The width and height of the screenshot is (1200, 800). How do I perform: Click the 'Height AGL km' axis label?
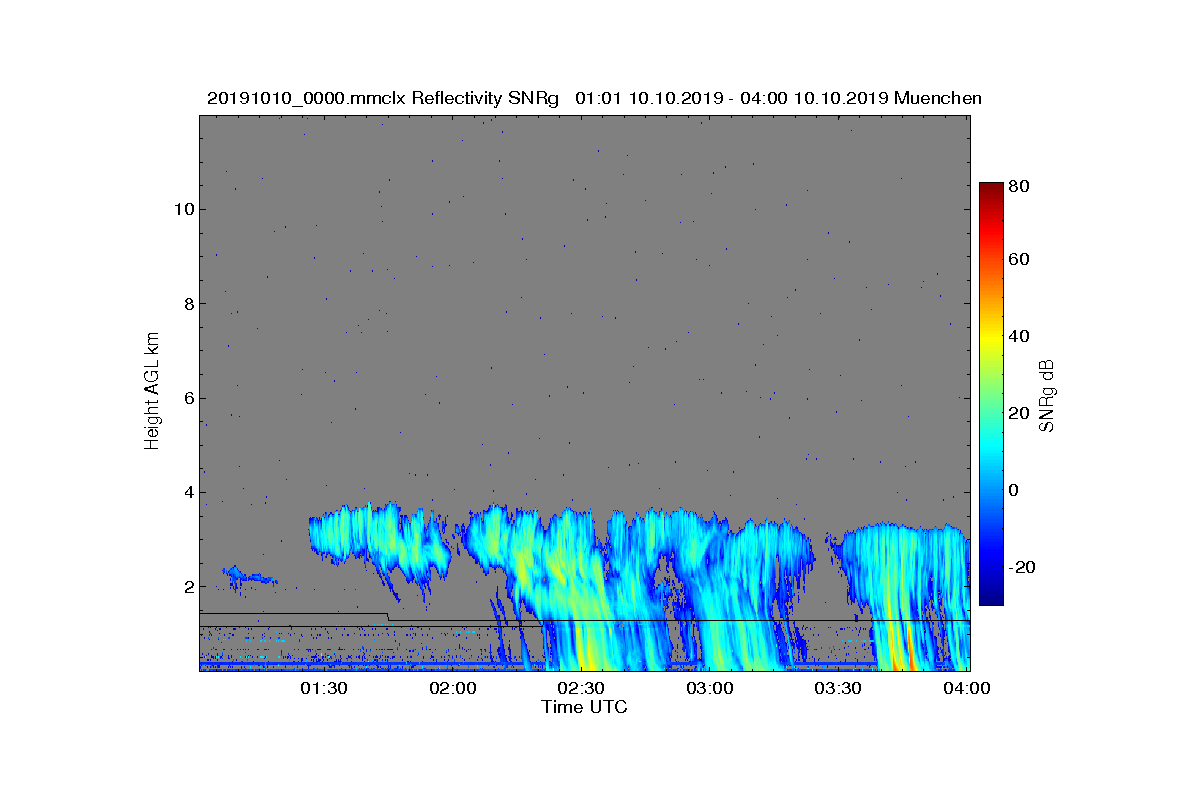pos(152,393)
